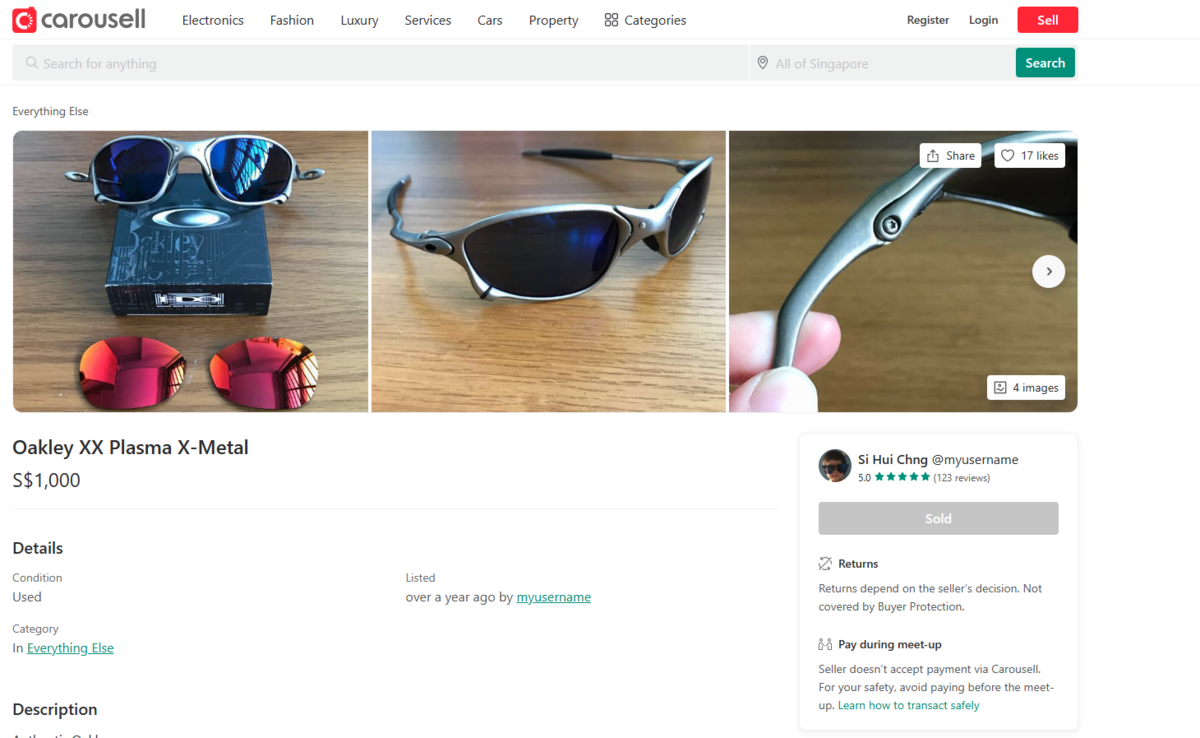Open Learn how to transact safely
The height and width of the screenshot is (738, 1200).
tap(908, 705)
